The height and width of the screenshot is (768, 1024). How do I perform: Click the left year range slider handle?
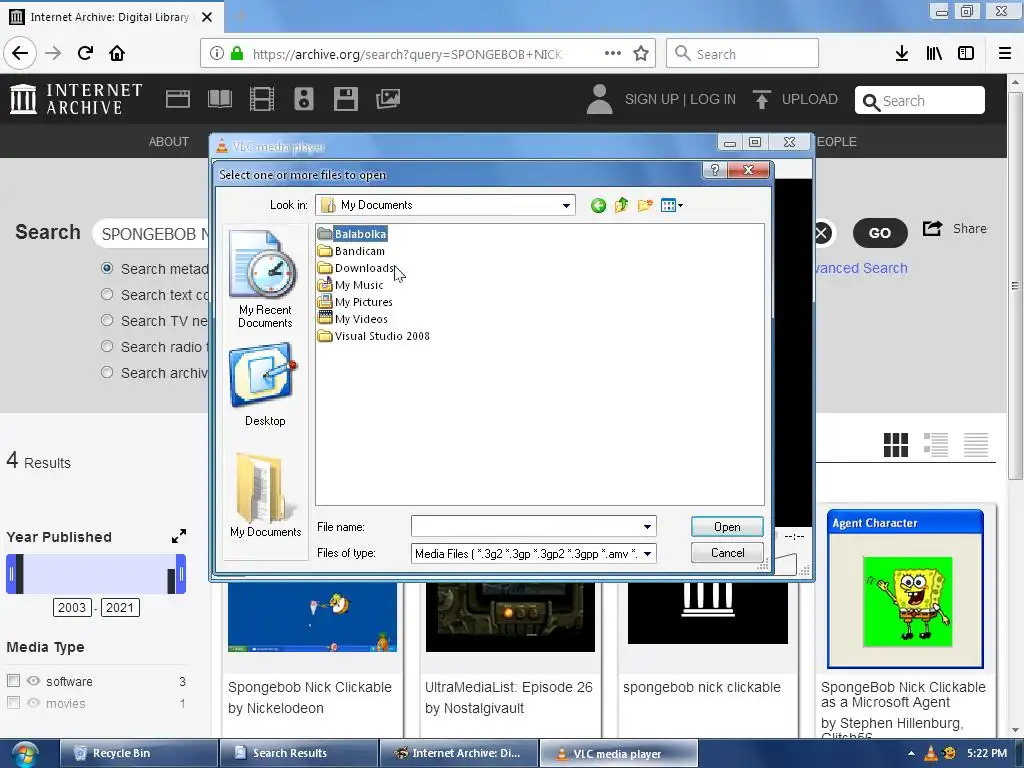pos(11,575)
